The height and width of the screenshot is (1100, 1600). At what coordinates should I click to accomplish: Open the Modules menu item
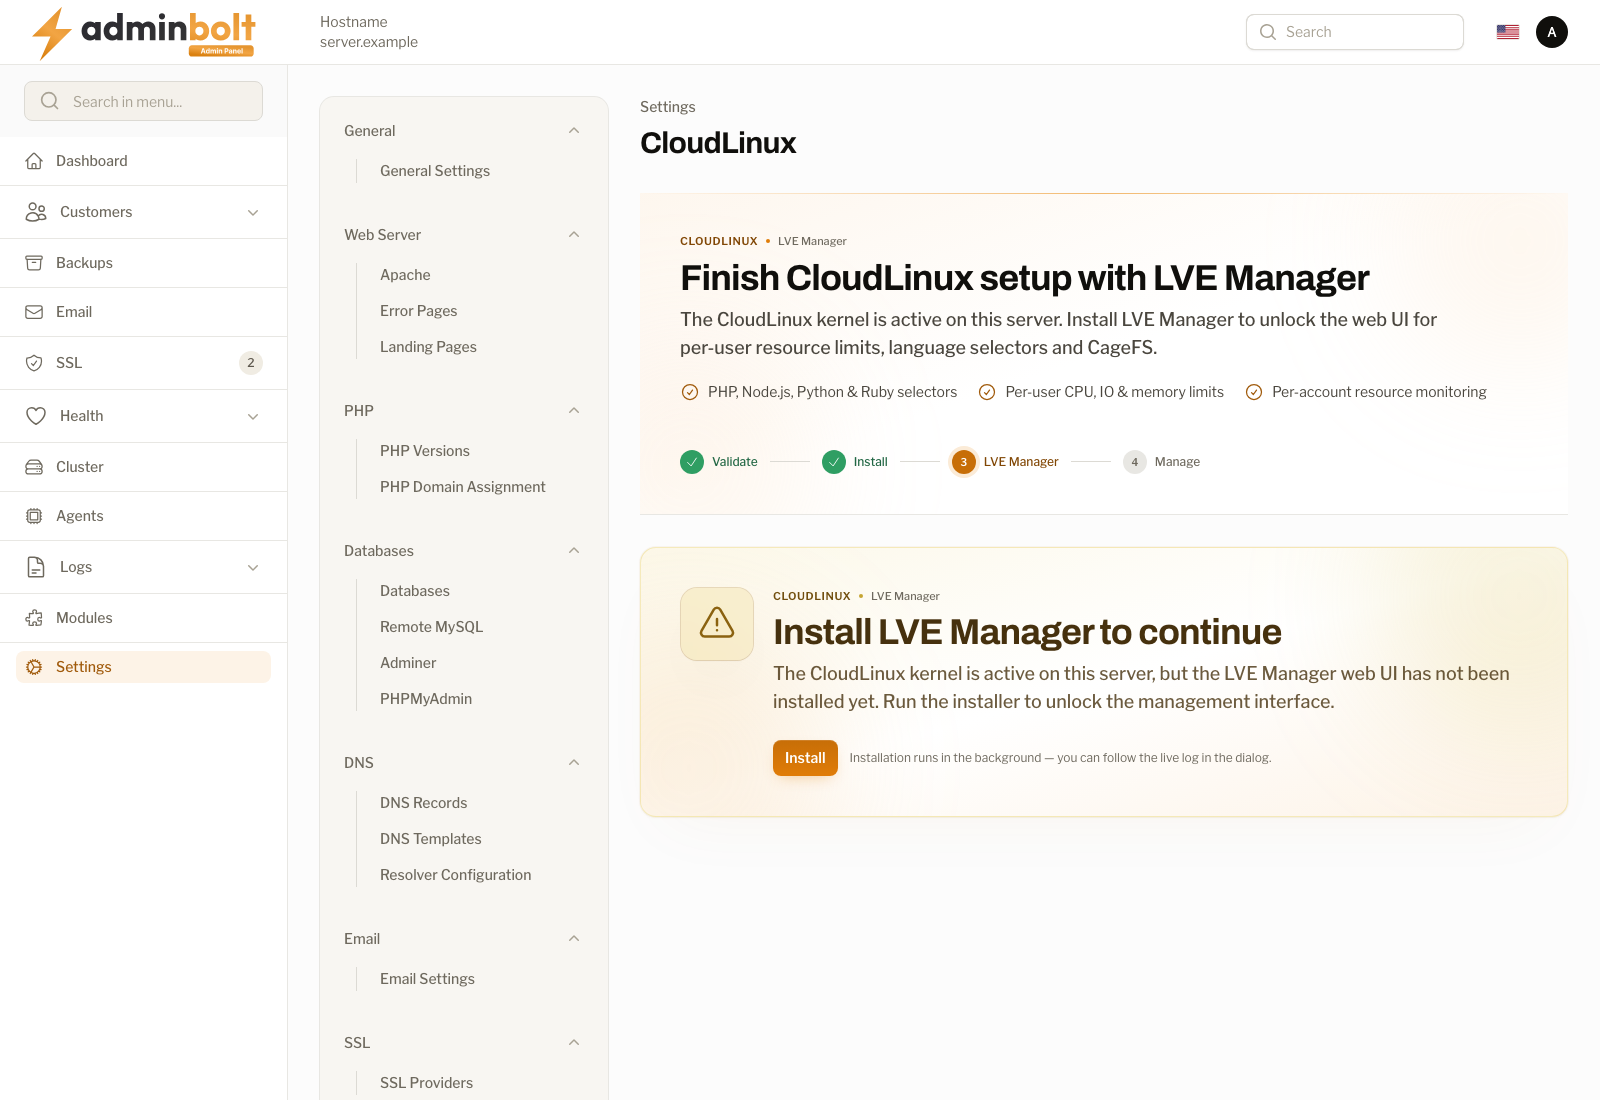(x=143, y=618)
